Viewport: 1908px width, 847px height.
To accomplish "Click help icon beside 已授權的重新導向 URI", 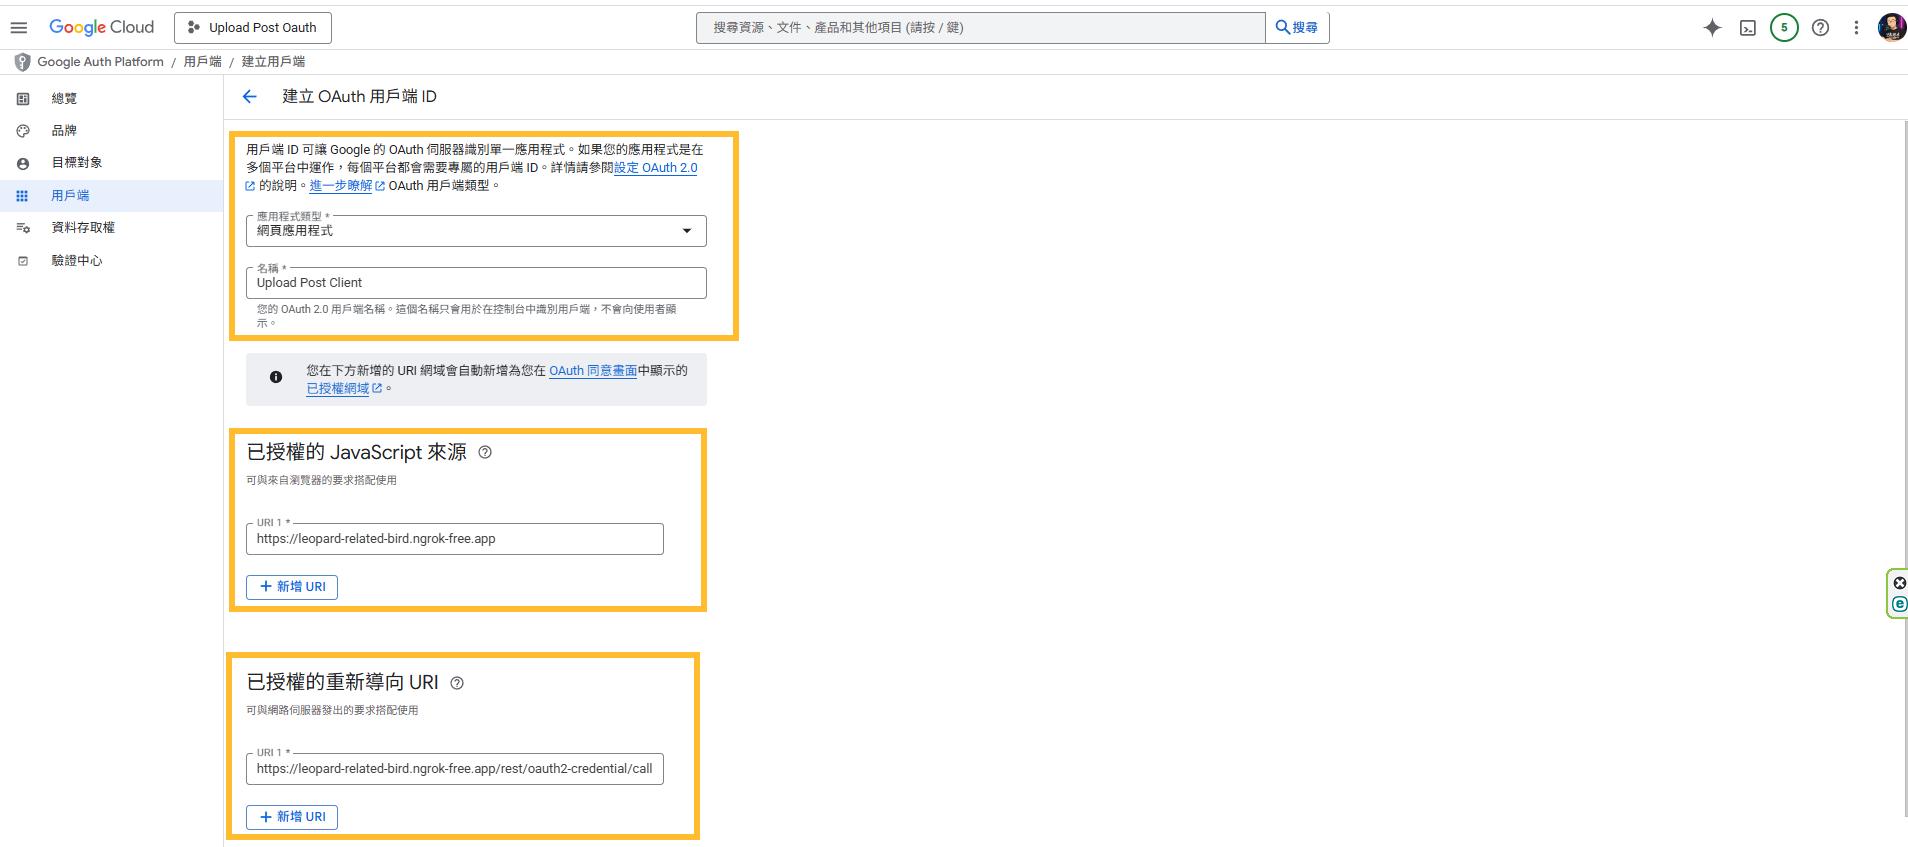I will [x=457, y=683].
